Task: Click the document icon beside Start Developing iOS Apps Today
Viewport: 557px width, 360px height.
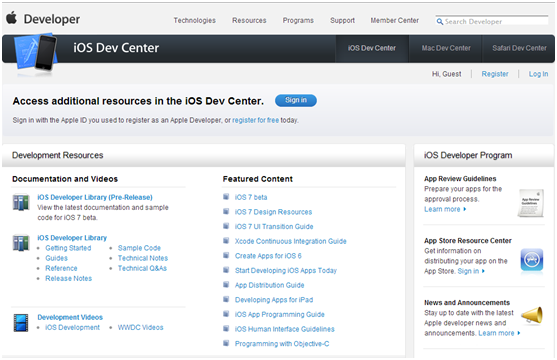Action: [226, 270]
